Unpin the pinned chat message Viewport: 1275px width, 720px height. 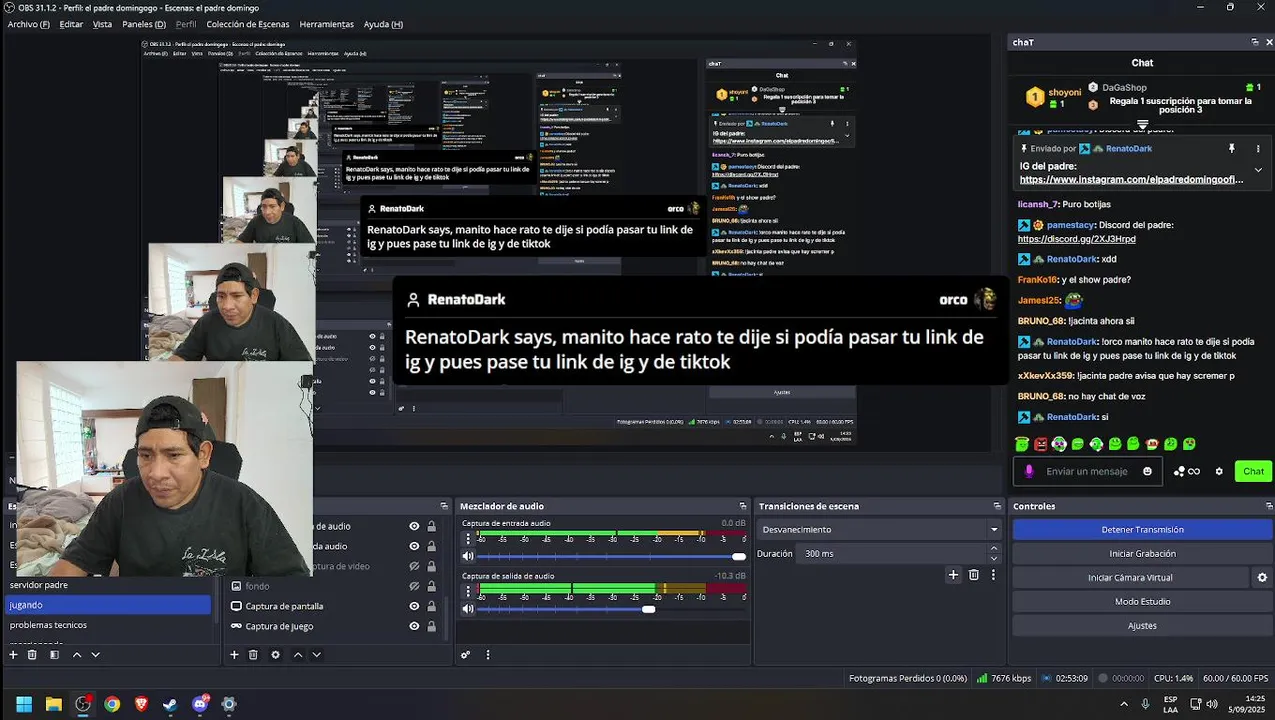pos(1232,149)
